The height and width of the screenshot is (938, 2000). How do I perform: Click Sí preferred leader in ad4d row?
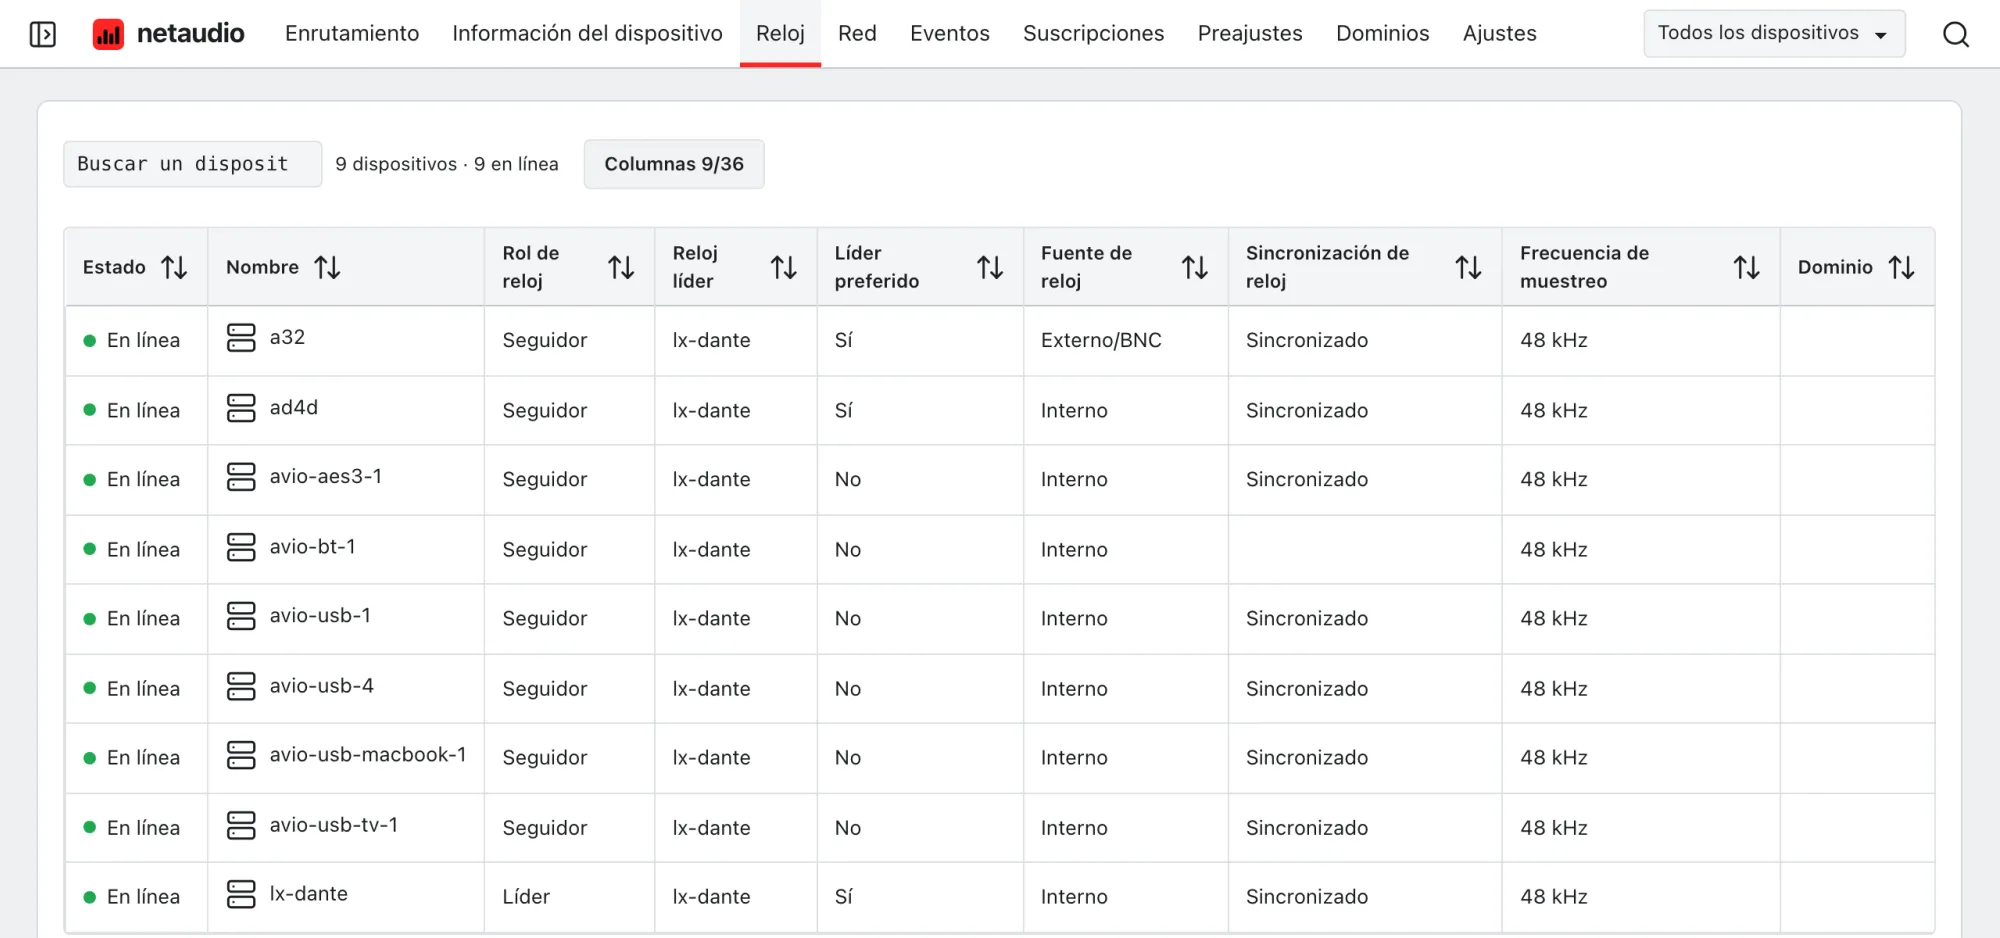pyautogui.click(x=844, y=410)
